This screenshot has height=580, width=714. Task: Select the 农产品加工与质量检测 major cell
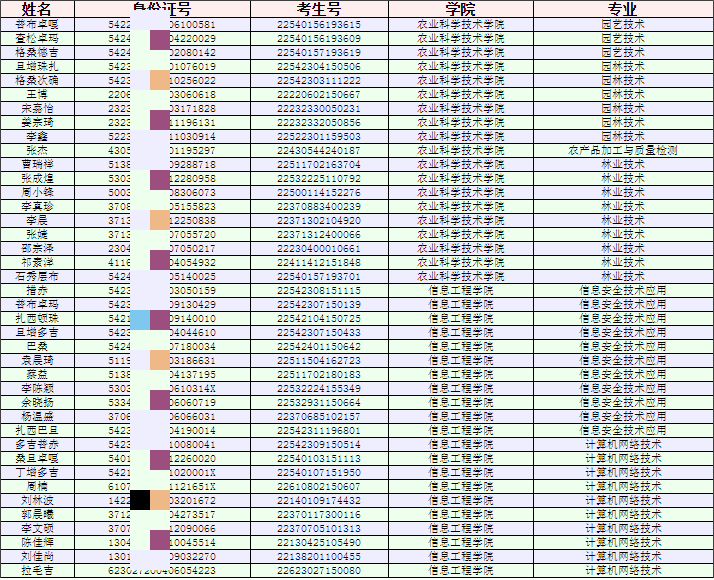point(622,150)
